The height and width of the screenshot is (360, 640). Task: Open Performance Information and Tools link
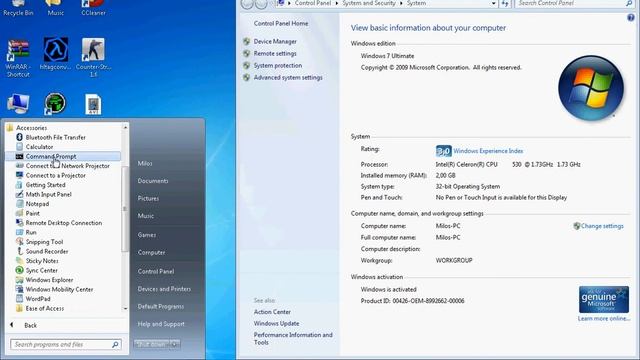pyautogui.click(x=293, y=338)
